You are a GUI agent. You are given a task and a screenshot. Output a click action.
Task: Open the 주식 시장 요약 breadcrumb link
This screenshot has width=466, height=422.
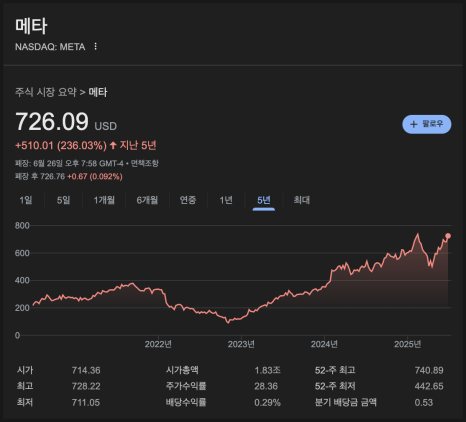46,92
